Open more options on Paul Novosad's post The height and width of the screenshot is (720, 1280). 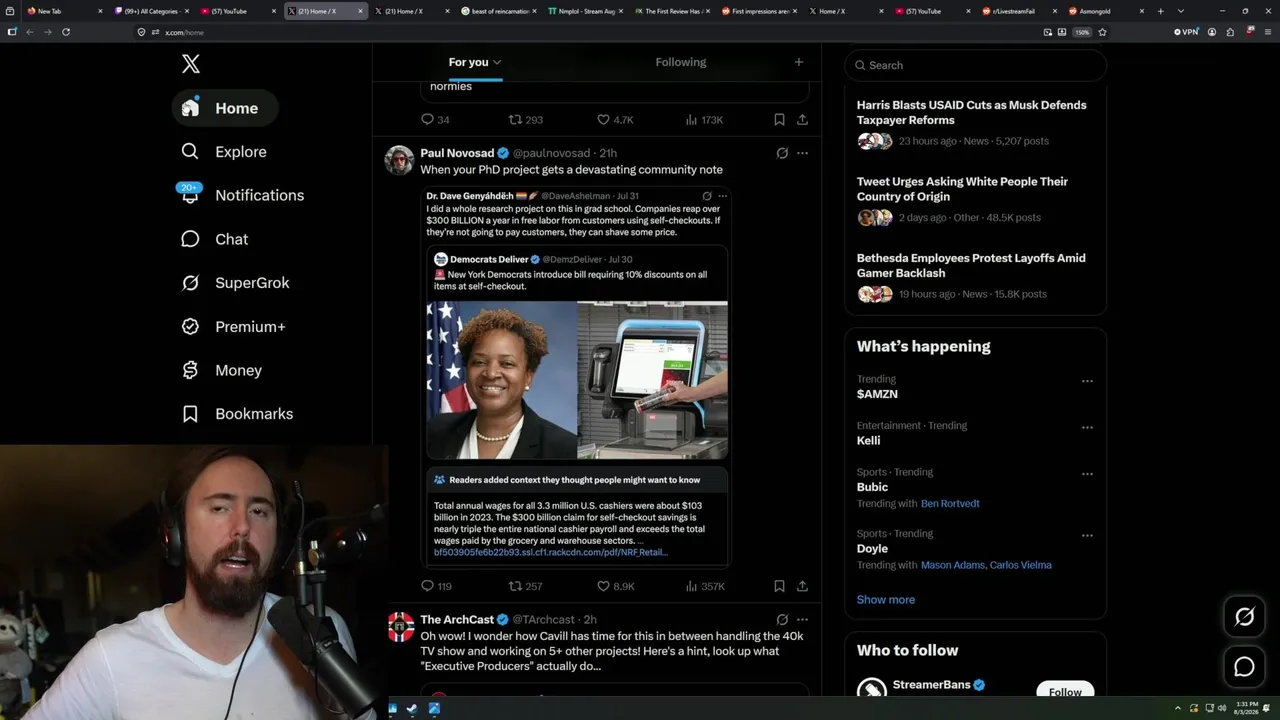[x=802, y=153]
